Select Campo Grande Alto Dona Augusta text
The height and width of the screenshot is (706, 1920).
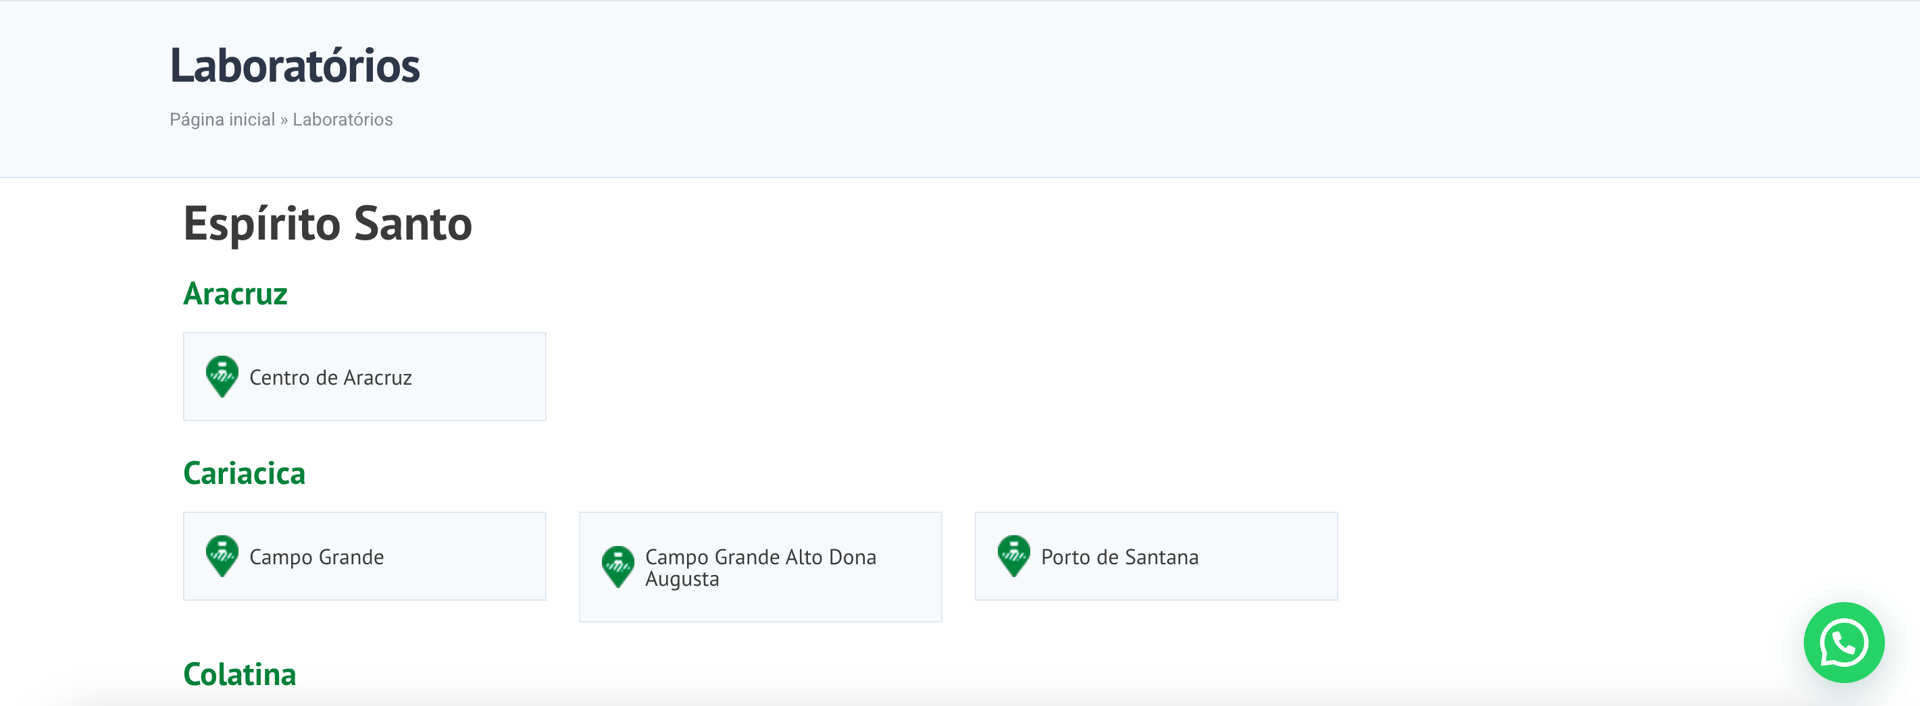760,567
